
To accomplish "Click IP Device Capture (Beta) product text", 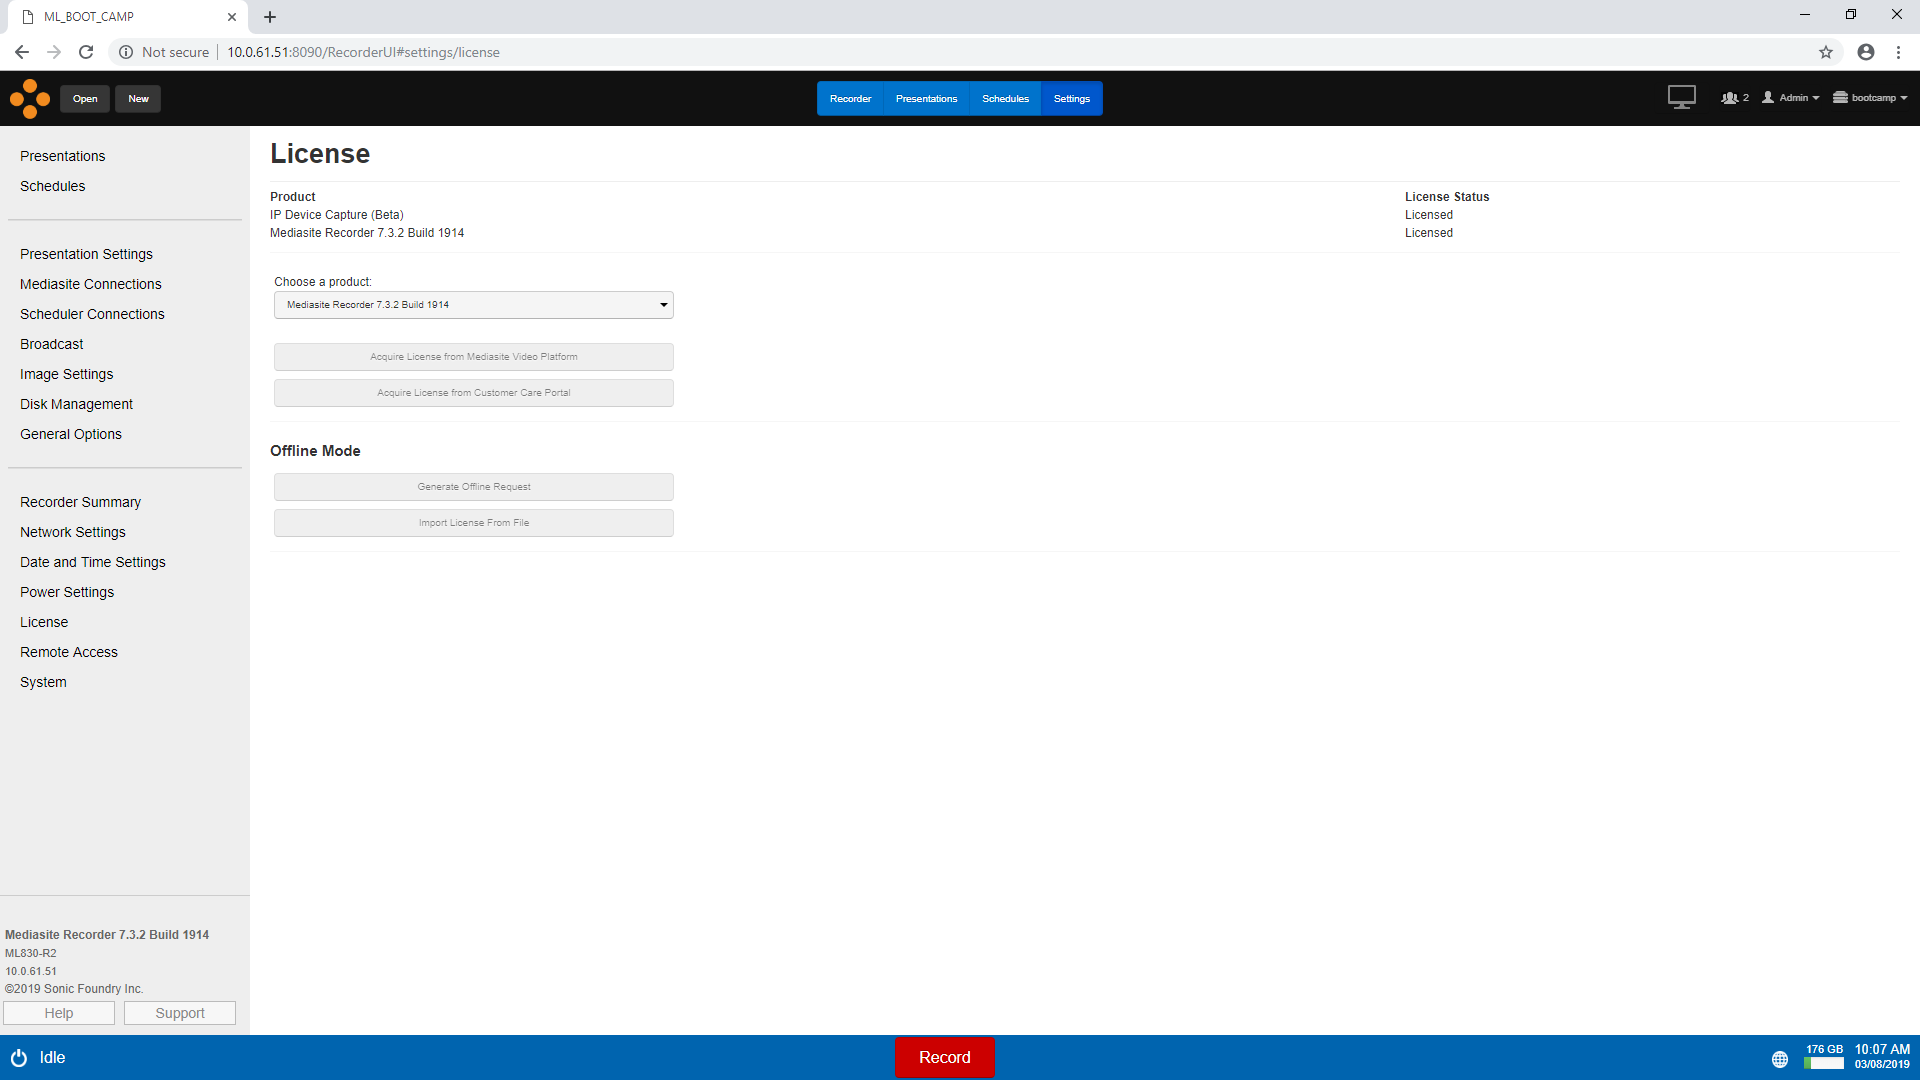I will [x=337, y=215].
